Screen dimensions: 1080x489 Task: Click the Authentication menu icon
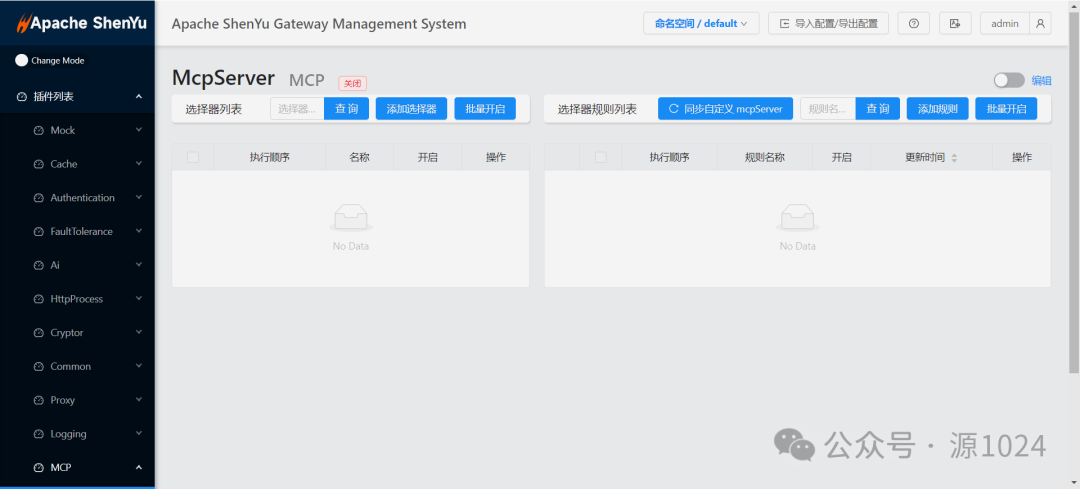pyautogui.click(x=39, y=198)
